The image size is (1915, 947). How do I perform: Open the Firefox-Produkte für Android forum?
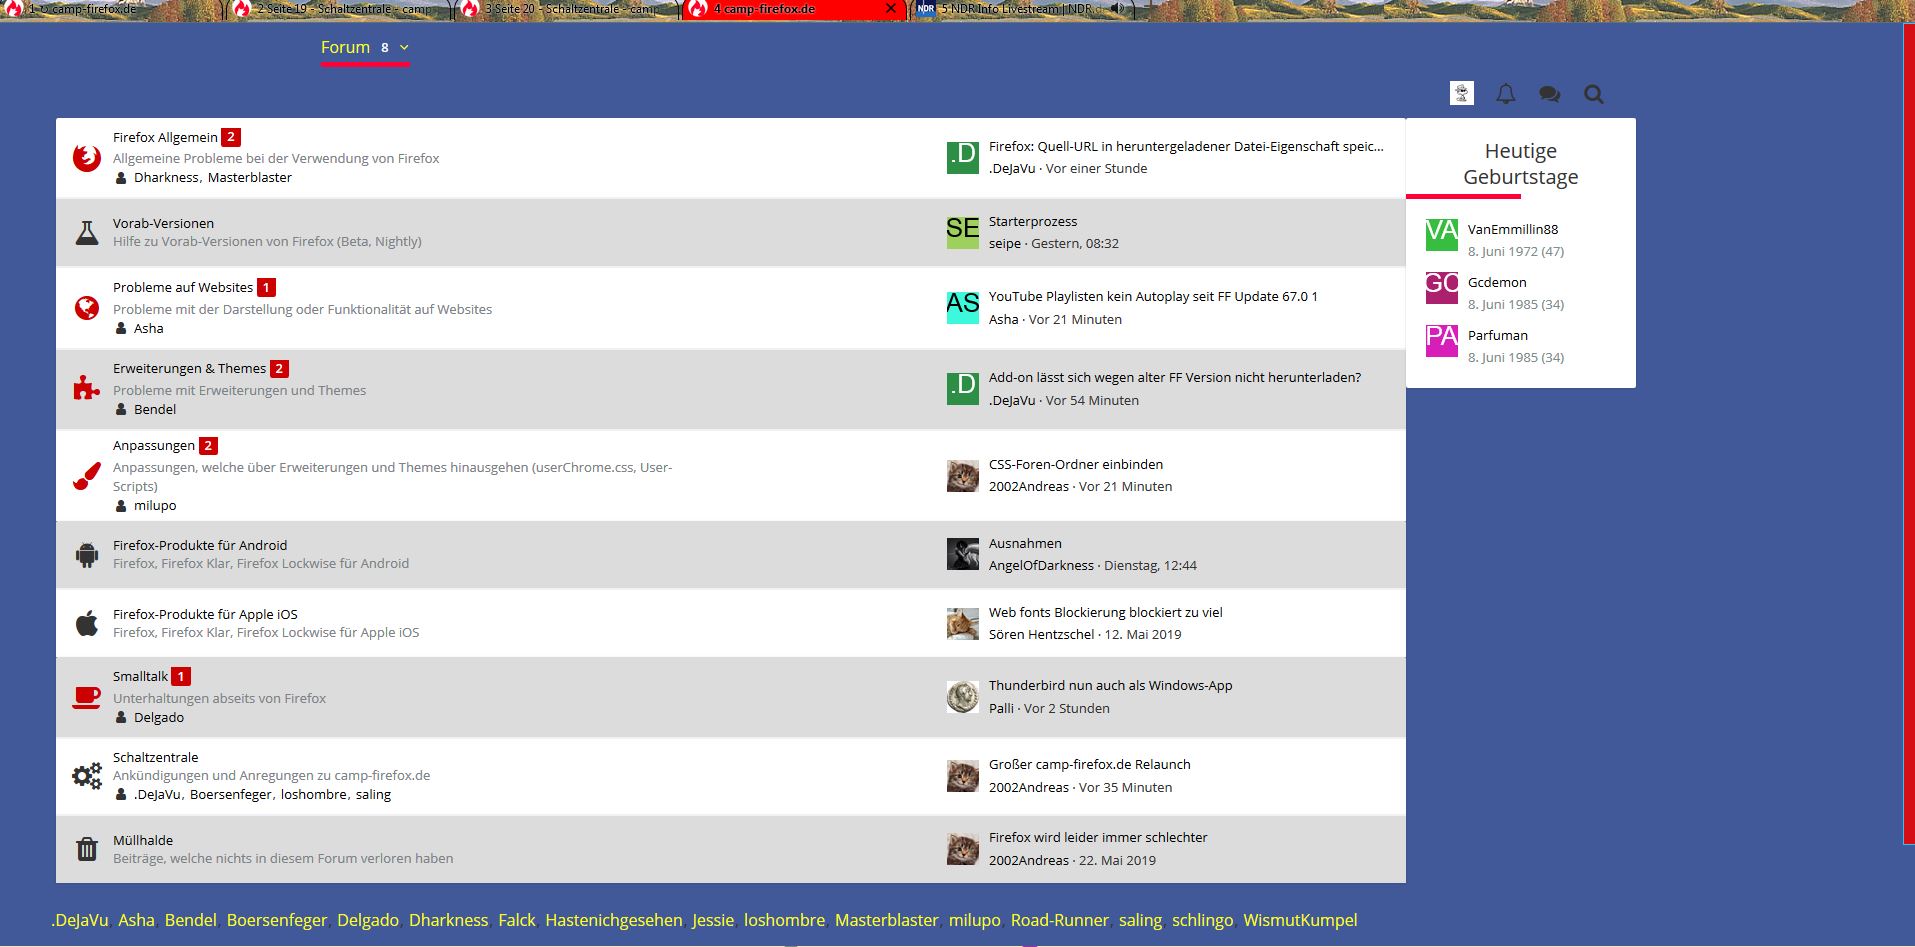pos(200,545)
